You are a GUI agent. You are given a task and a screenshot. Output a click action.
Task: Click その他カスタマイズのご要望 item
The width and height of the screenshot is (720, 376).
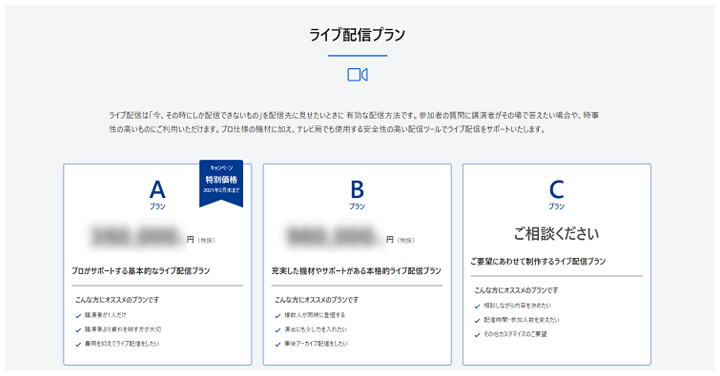pyautogui.click(x=515, y=334)
